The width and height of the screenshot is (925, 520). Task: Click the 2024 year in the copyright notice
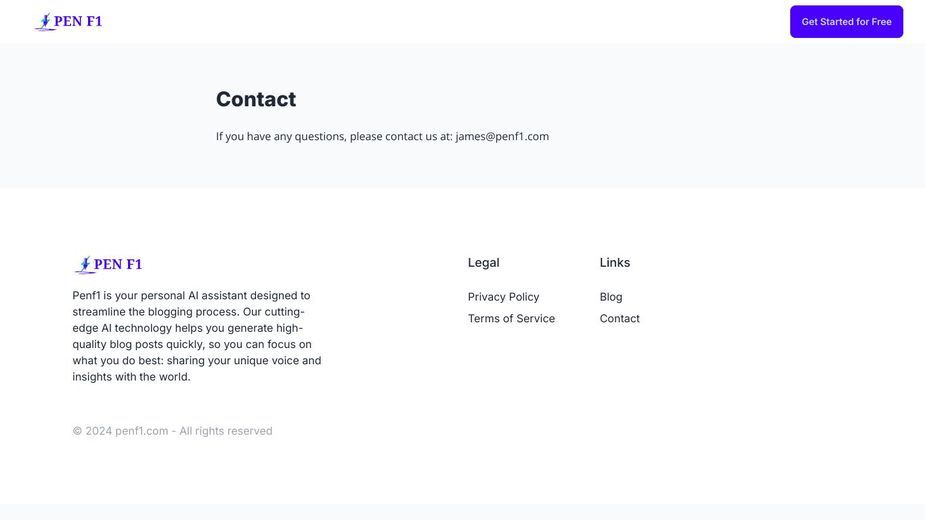[99, 431]
